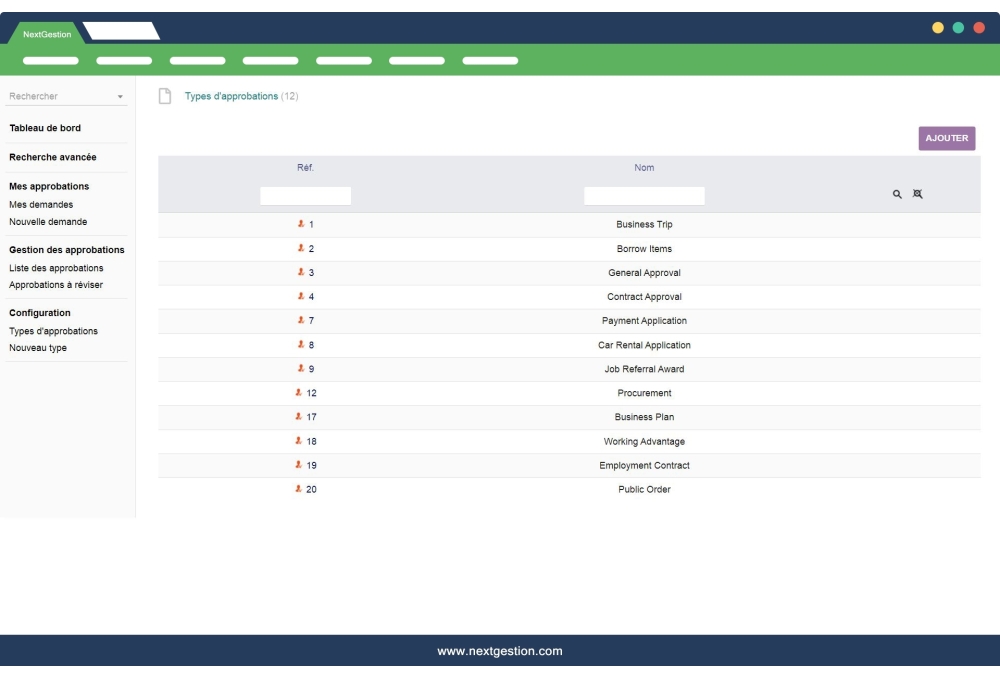1000x679 pixels.
Task: Click the AJOUTER button
Action: pyautogui.click(x=947, y=138)
